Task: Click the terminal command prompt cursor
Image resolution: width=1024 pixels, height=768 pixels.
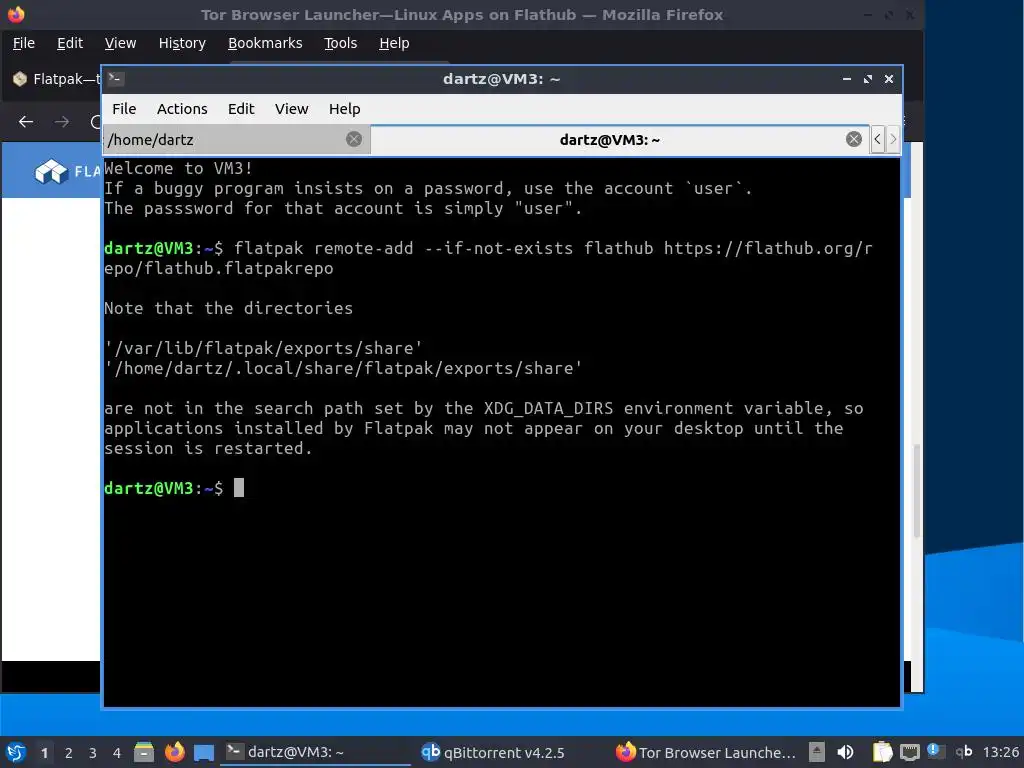Action: tap(239, 488)
